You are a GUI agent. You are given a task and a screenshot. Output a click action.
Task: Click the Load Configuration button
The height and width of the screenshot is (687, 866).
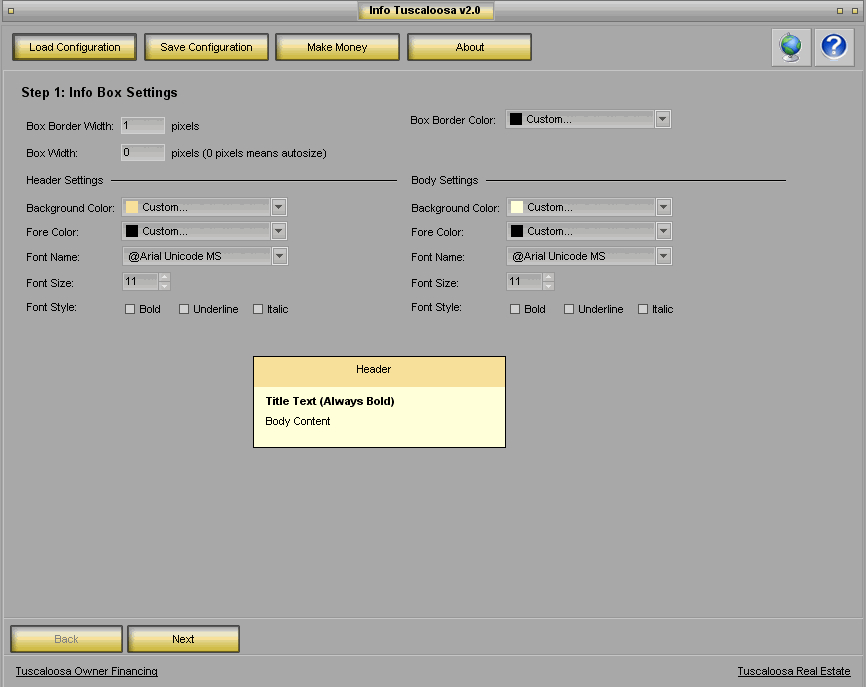tap(75, 47)
